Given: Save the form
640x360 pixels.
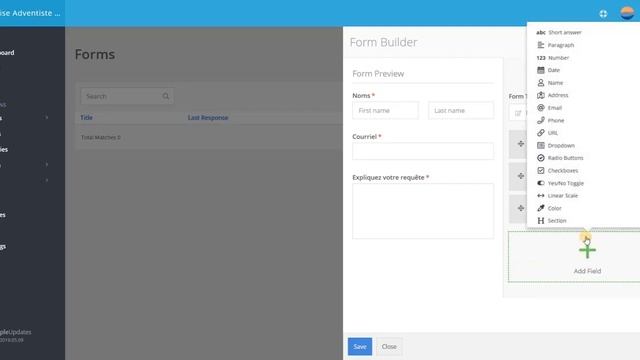Looking at the screenshot, I should (x=360, y=347).
